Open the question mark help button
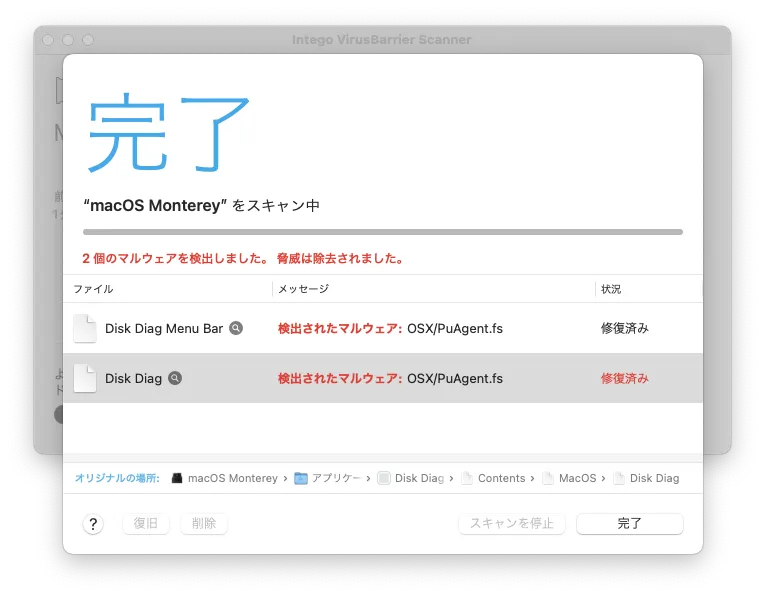 click(93, 524)
